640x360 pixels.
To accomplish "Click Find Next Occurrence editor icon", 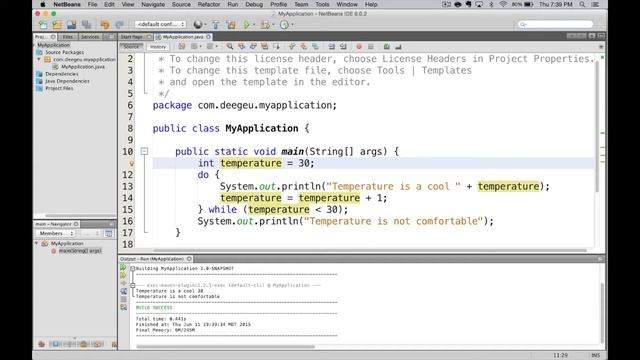I will [x=253, y=47].
